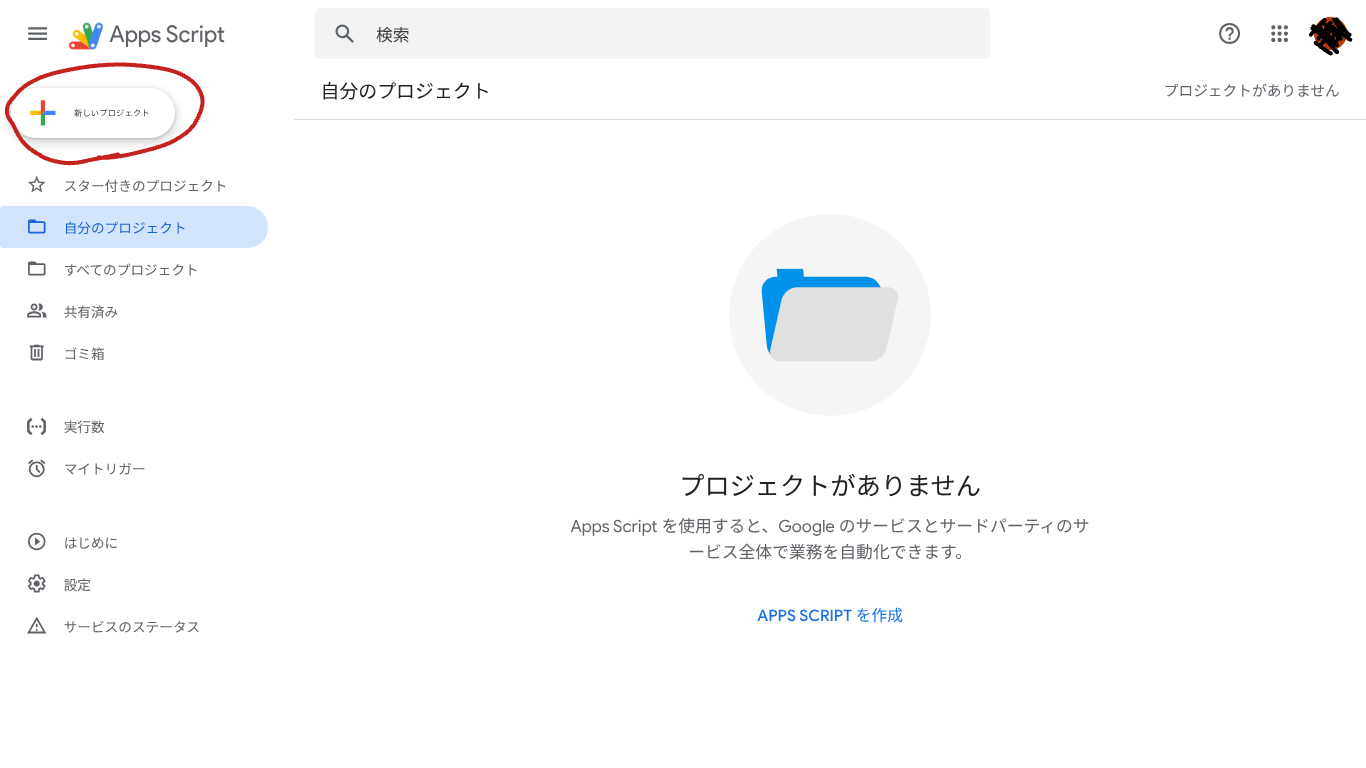Open the hamburger main menu
1366x768 pixels.
point(37,34)
